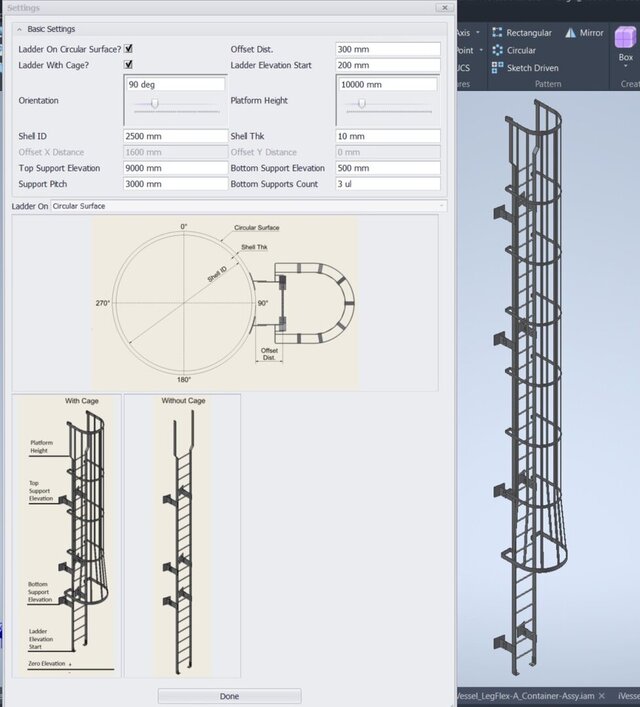Click the Support Pitch value field
The width and height of the screenshot is (640, 707).
pyautogui.click(x=176, y=184)
